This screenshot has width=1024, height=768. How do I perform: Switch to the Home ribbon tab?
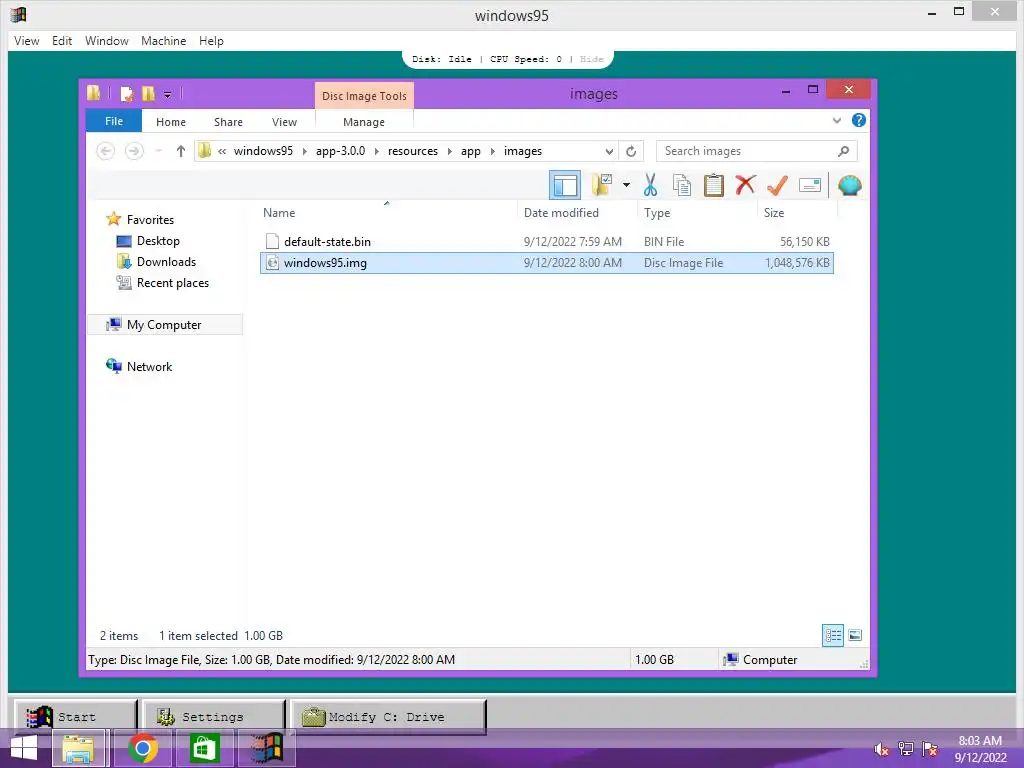point(170,122)
